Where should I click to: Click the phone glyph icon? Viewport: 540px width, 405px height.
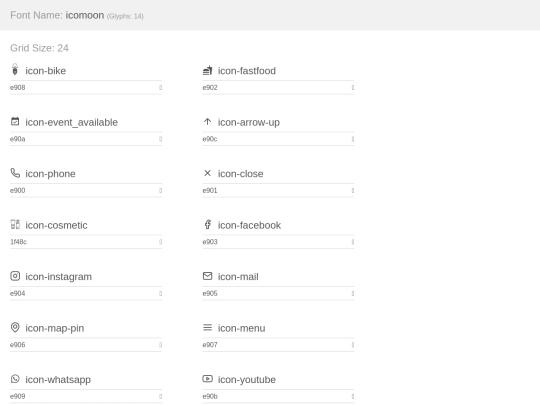pos(15,173)
